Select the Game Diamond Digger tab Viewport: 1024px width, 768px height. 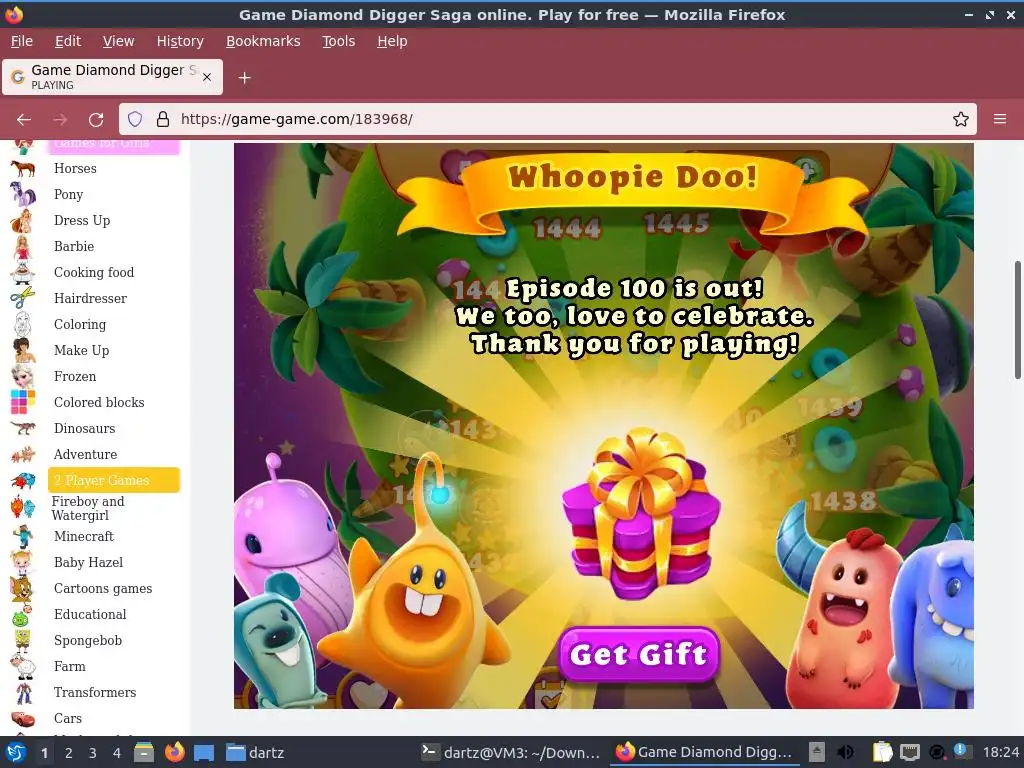[112, 77]
